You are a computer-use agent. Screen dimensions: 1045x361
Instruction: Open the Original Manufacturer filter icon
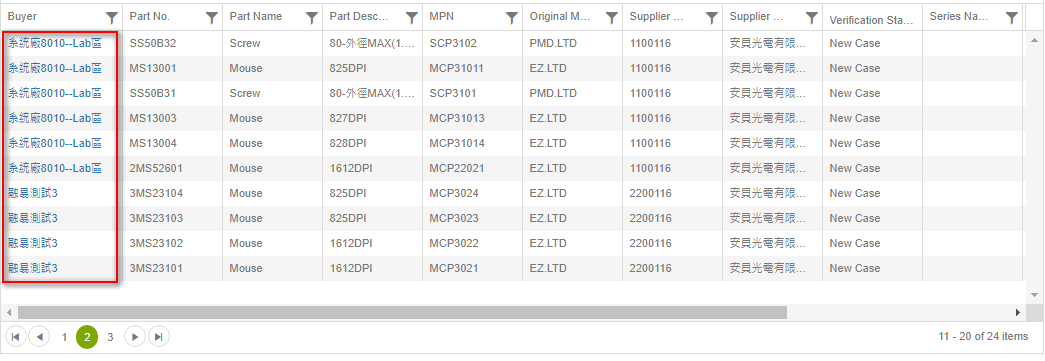point(612,18)
